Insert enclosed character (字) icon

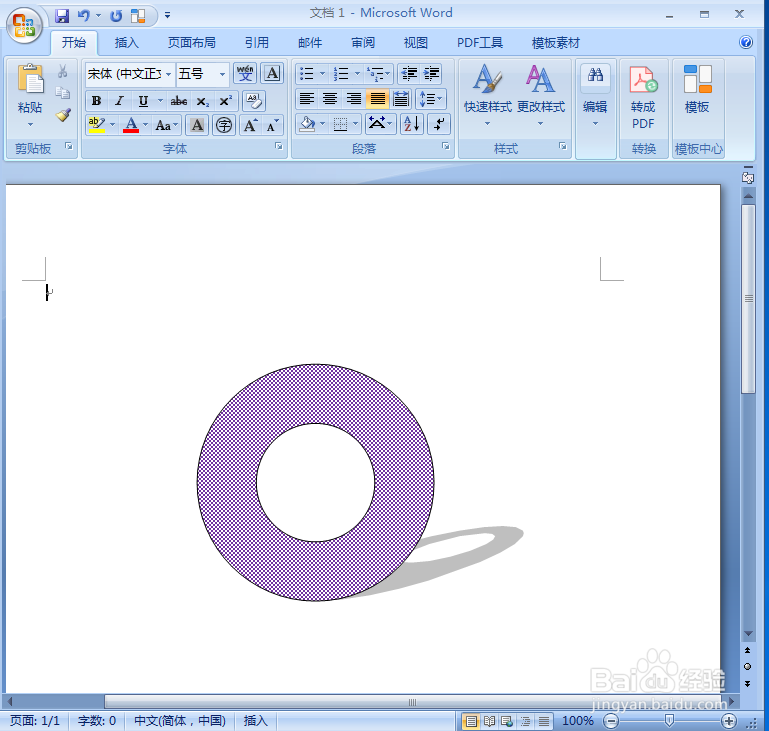tap(224, 126)
